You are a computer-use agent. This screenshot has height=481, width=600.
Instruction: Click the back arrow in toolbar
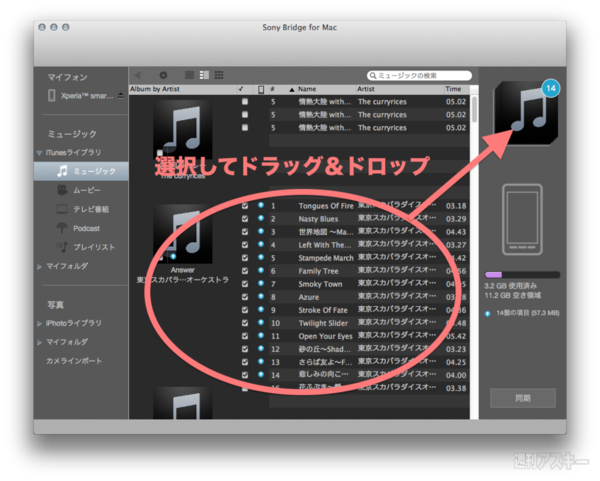coord(138,75)
